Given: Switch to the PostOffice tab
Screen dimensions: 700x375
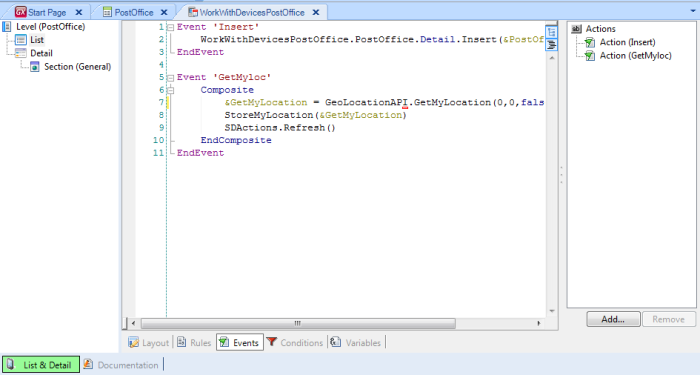Looking at the screenshot, I should click(133, 12).
